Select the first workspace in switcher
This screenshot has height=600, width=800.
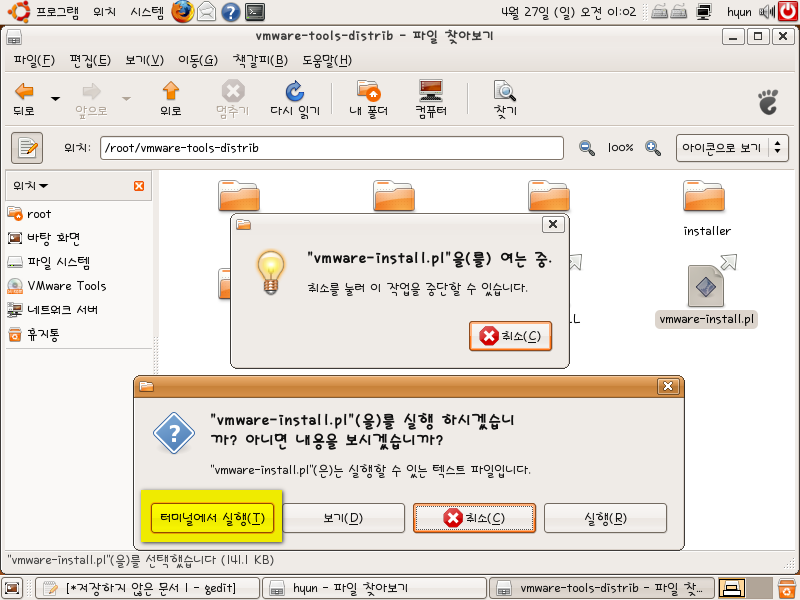pos(732,588)
